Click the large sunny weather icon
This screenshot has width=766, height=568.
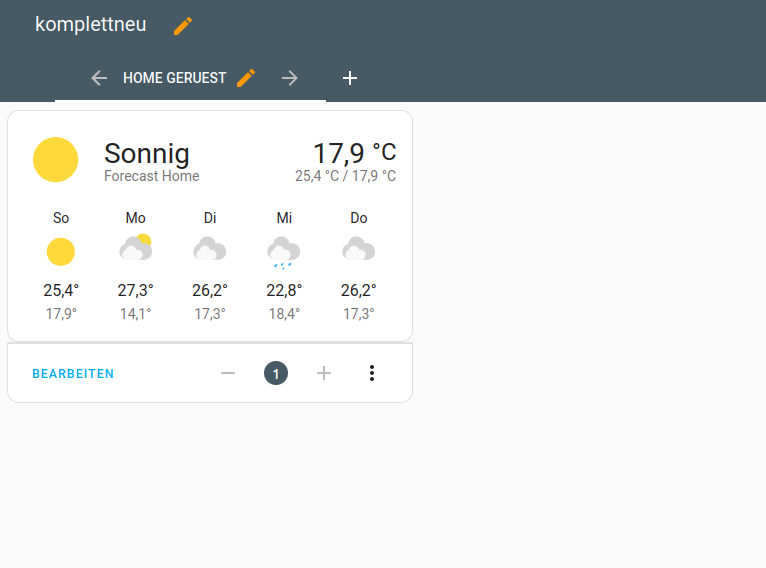pos(56,160)
